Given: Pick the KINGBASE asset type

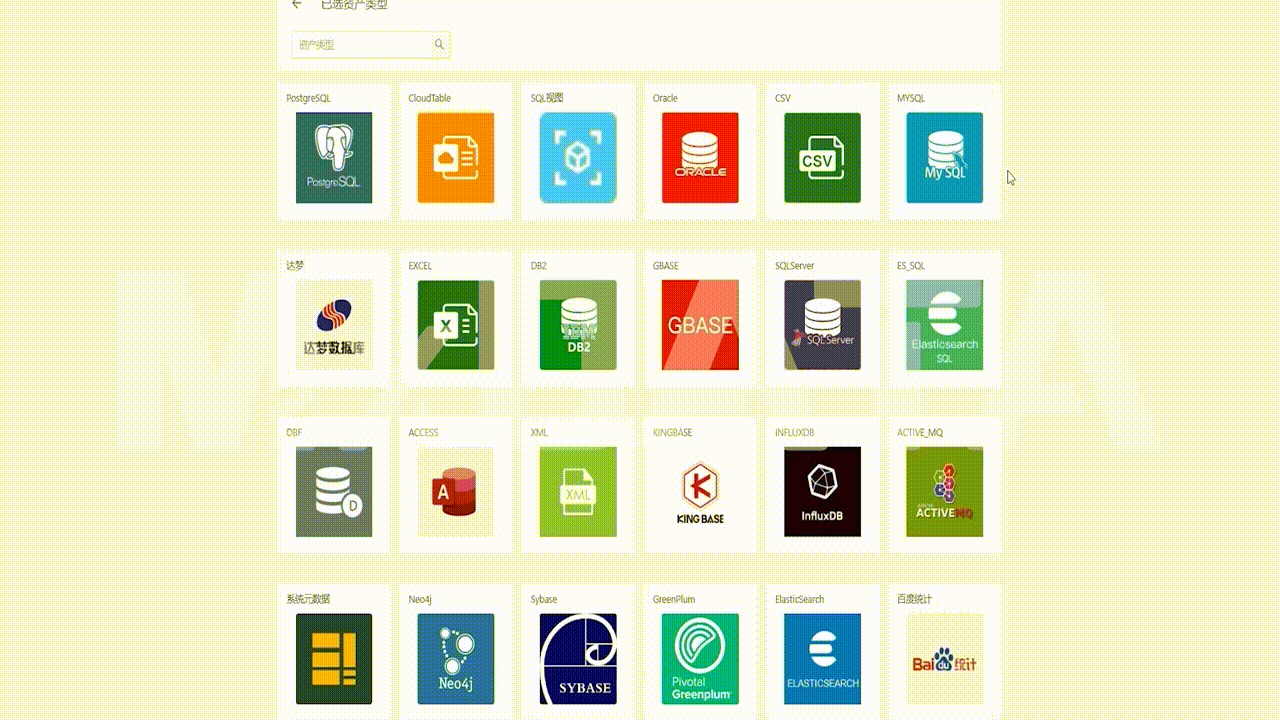Looking at the screenshot, I should point(700,492).
